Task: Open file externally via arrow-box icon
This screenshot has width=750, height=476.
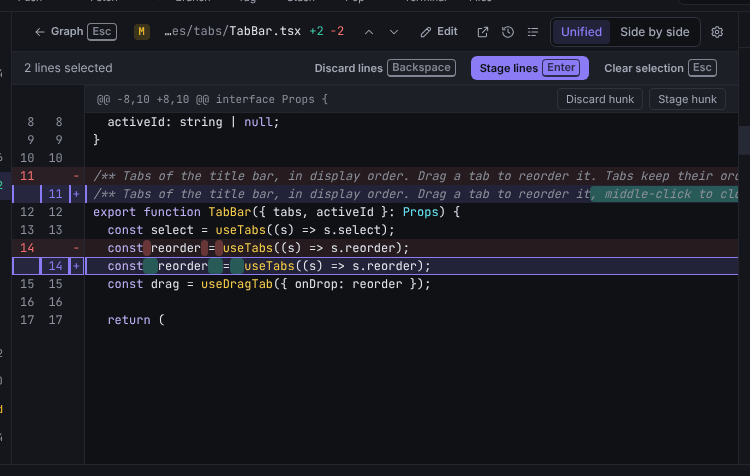Action: coord(483,32)
